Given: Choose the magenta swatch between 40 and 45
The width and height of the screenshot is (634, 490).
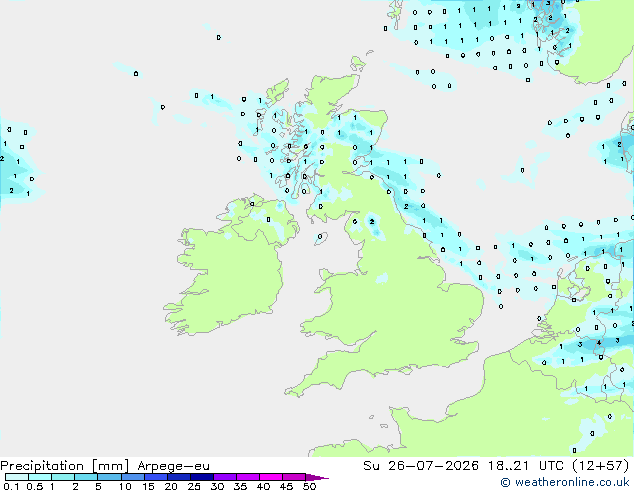Looking at the screenshot, I should 271,477.
